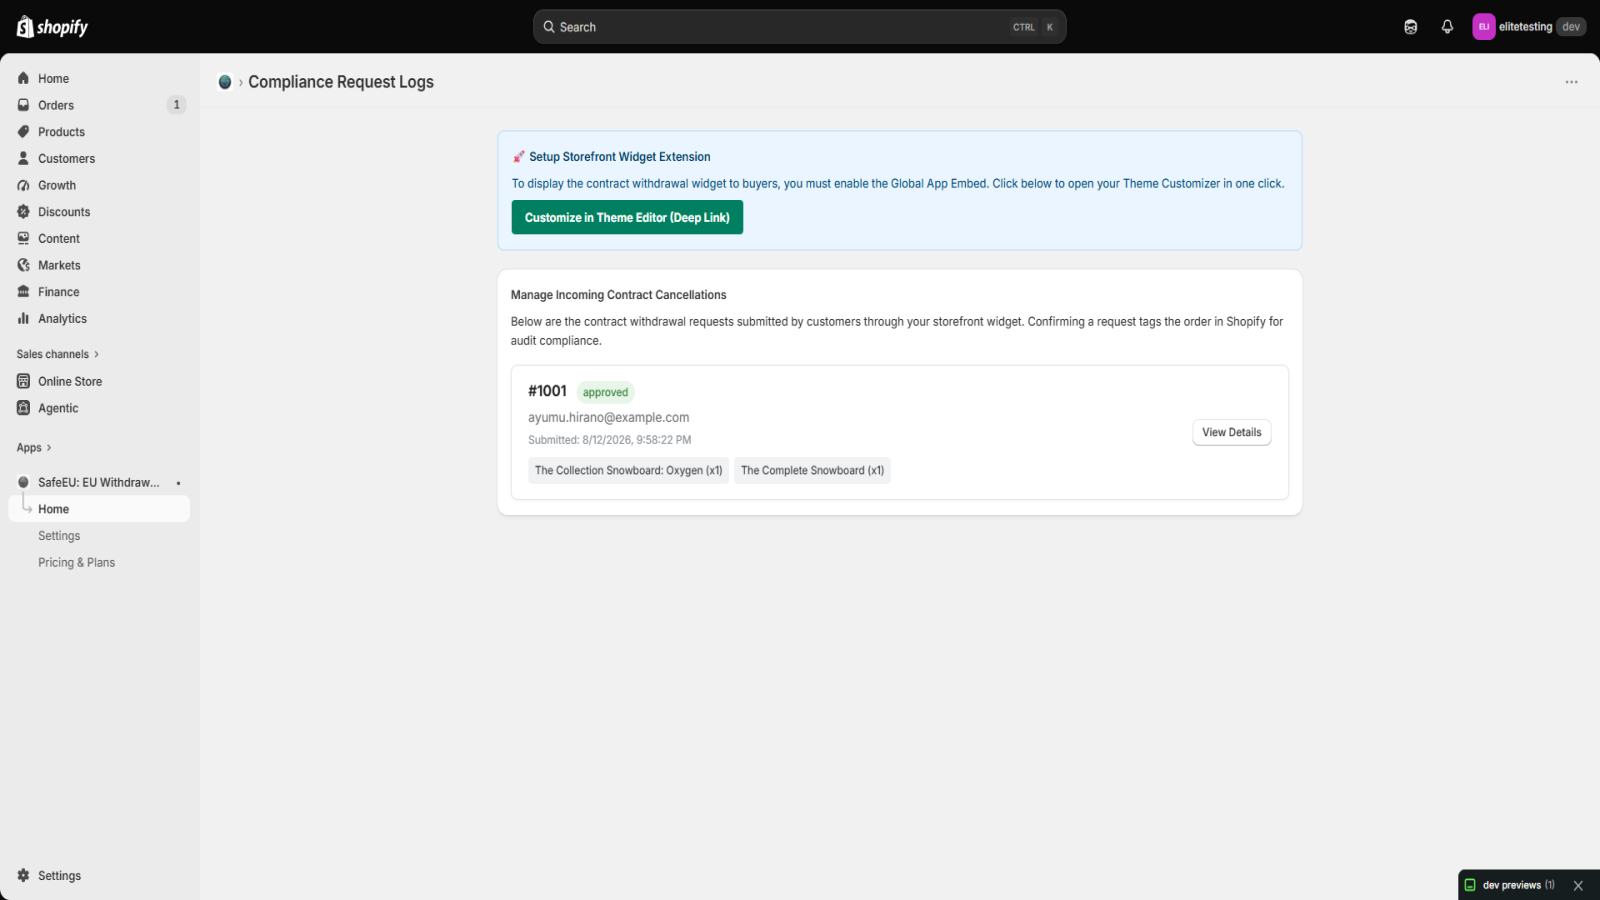The width and height of the screenshot is (1600, 900).
Task: Open Pricing & Plans sub-item
Action: 99,562
